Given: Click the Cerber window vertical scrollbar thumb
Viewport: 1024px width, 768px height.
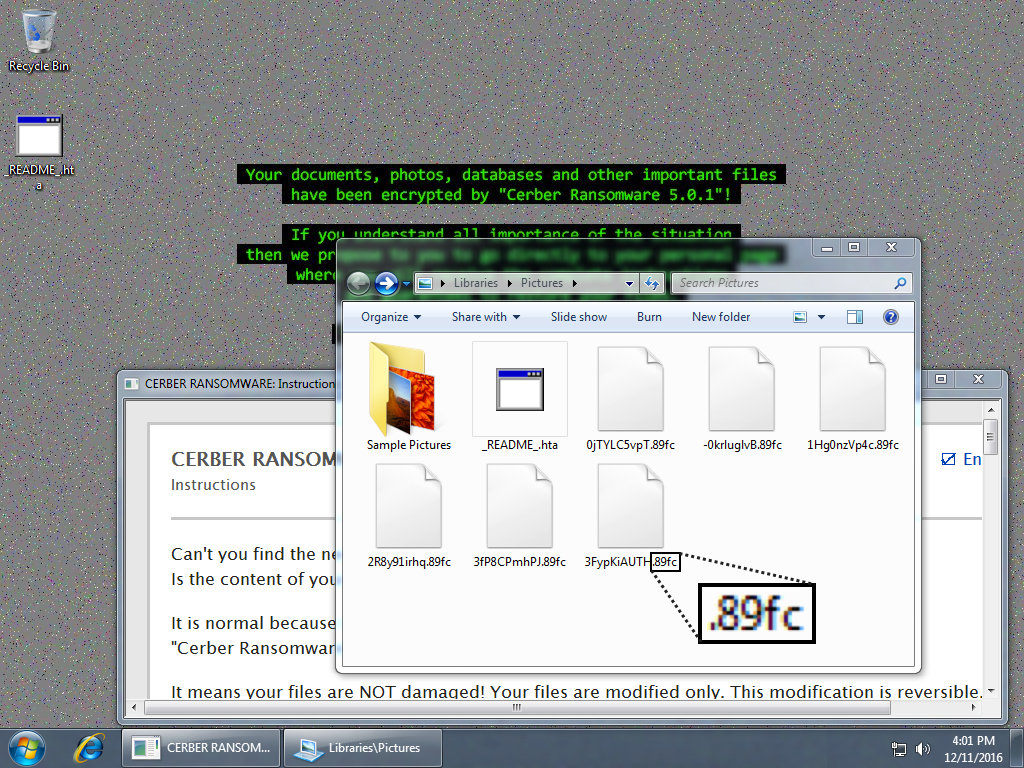Looking at the screenshot, I should (x=991, y=437).
